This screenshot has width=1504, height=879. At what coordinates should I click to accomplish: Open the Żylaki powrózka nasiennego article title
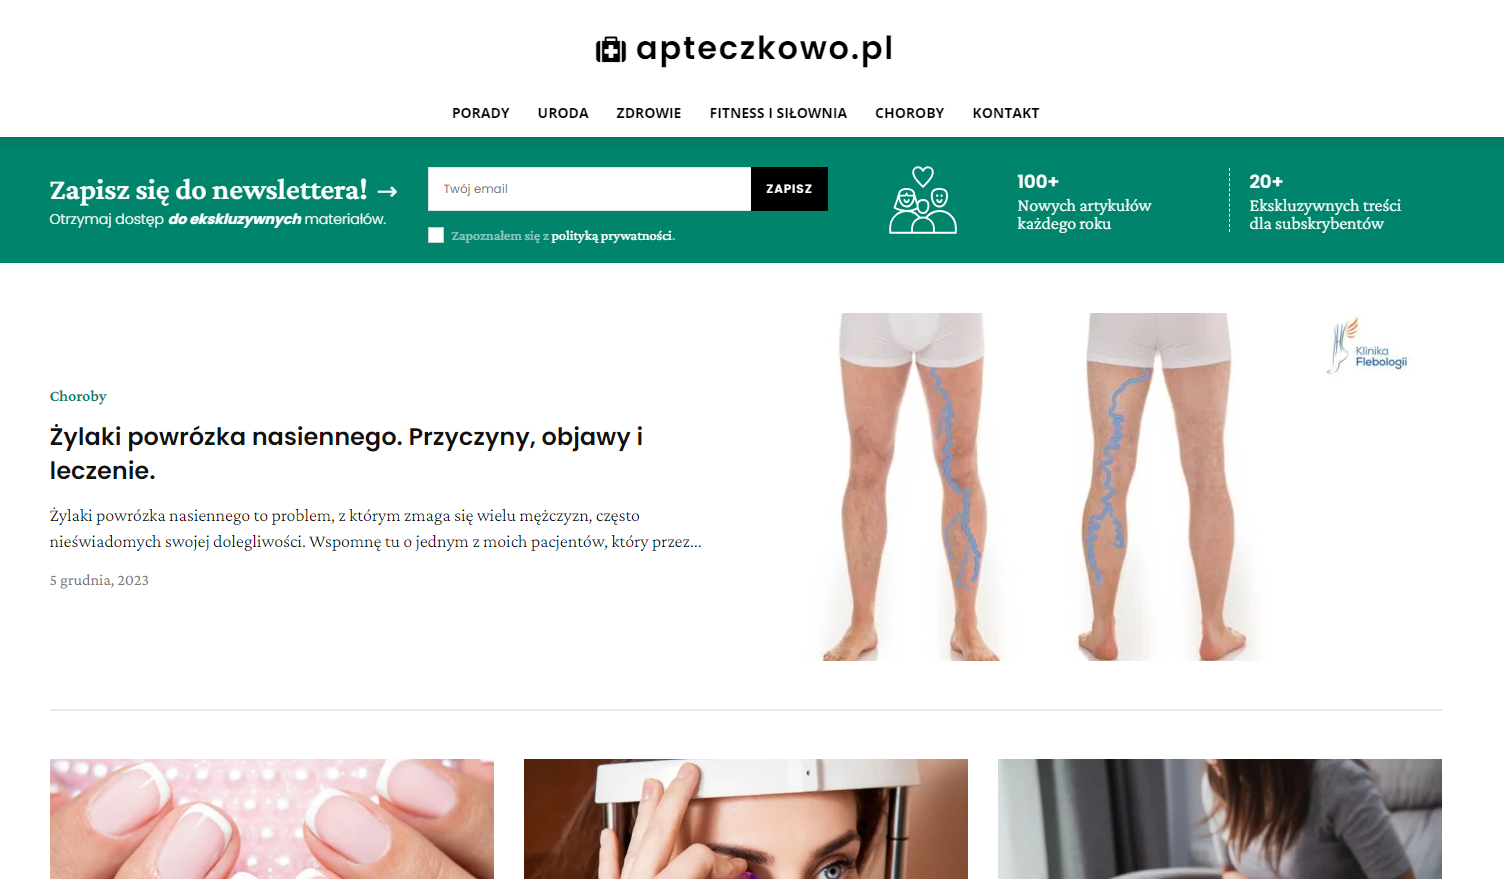(x=346, y=453)
